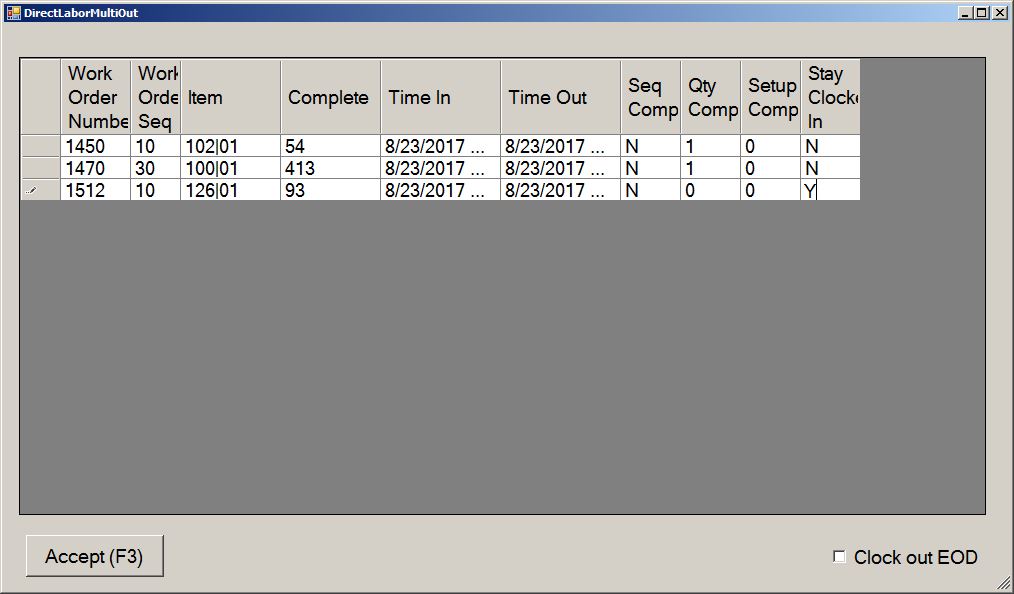Select the row header for work order 1450
The height and width of the screenshot is (594, 1014).
pos(40,146)
